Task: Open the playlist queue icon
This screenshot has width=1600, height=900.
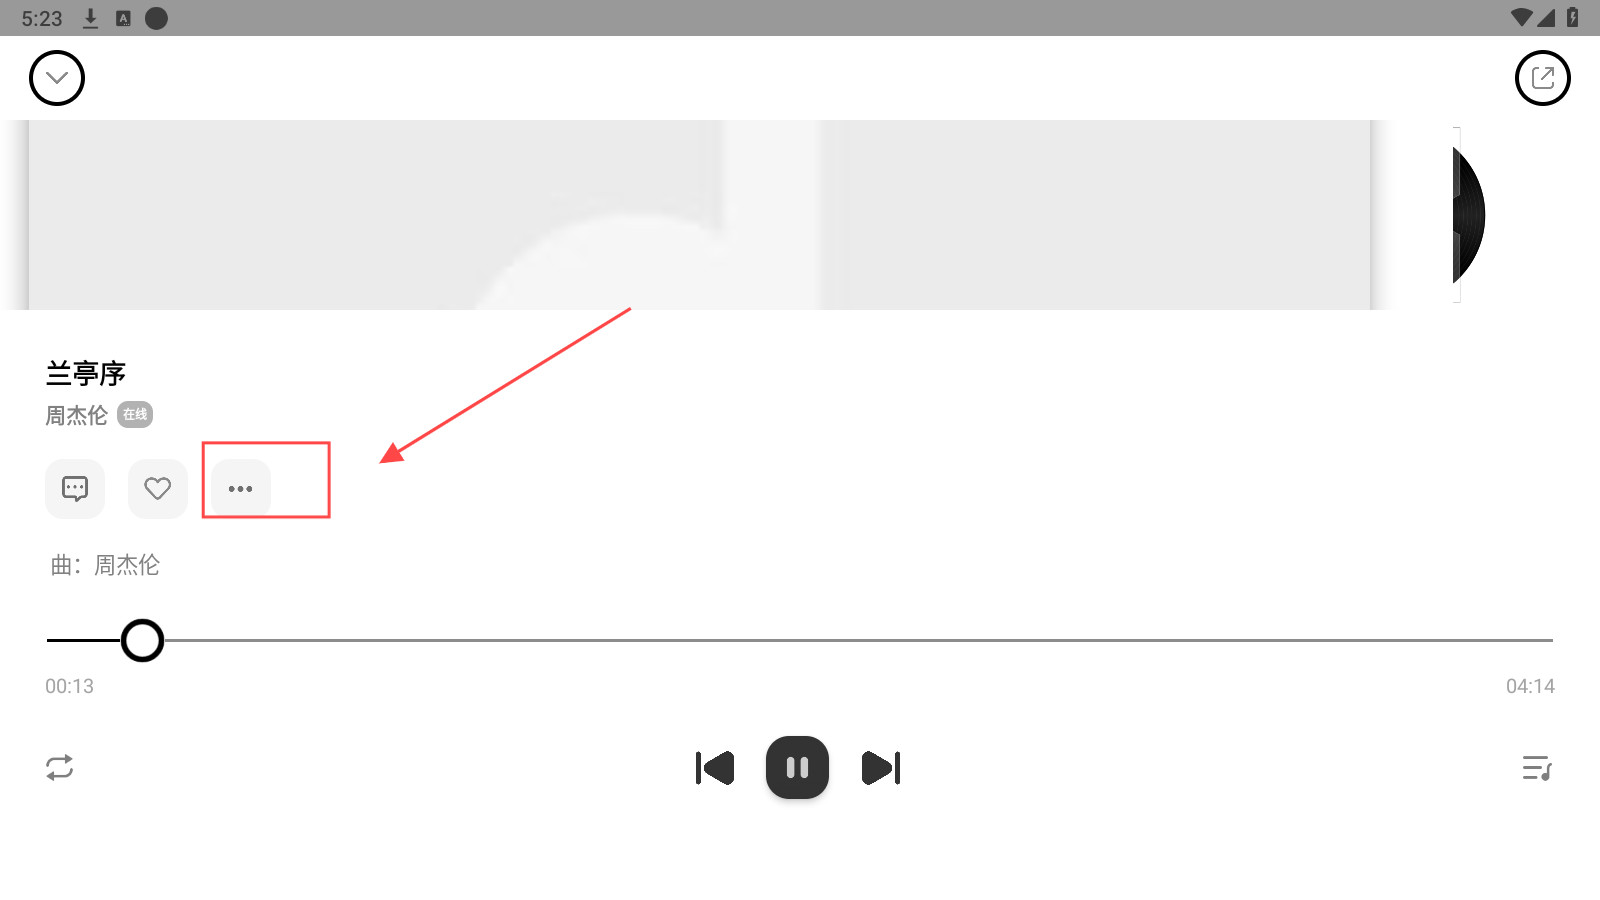Action: click(1537, 768)
